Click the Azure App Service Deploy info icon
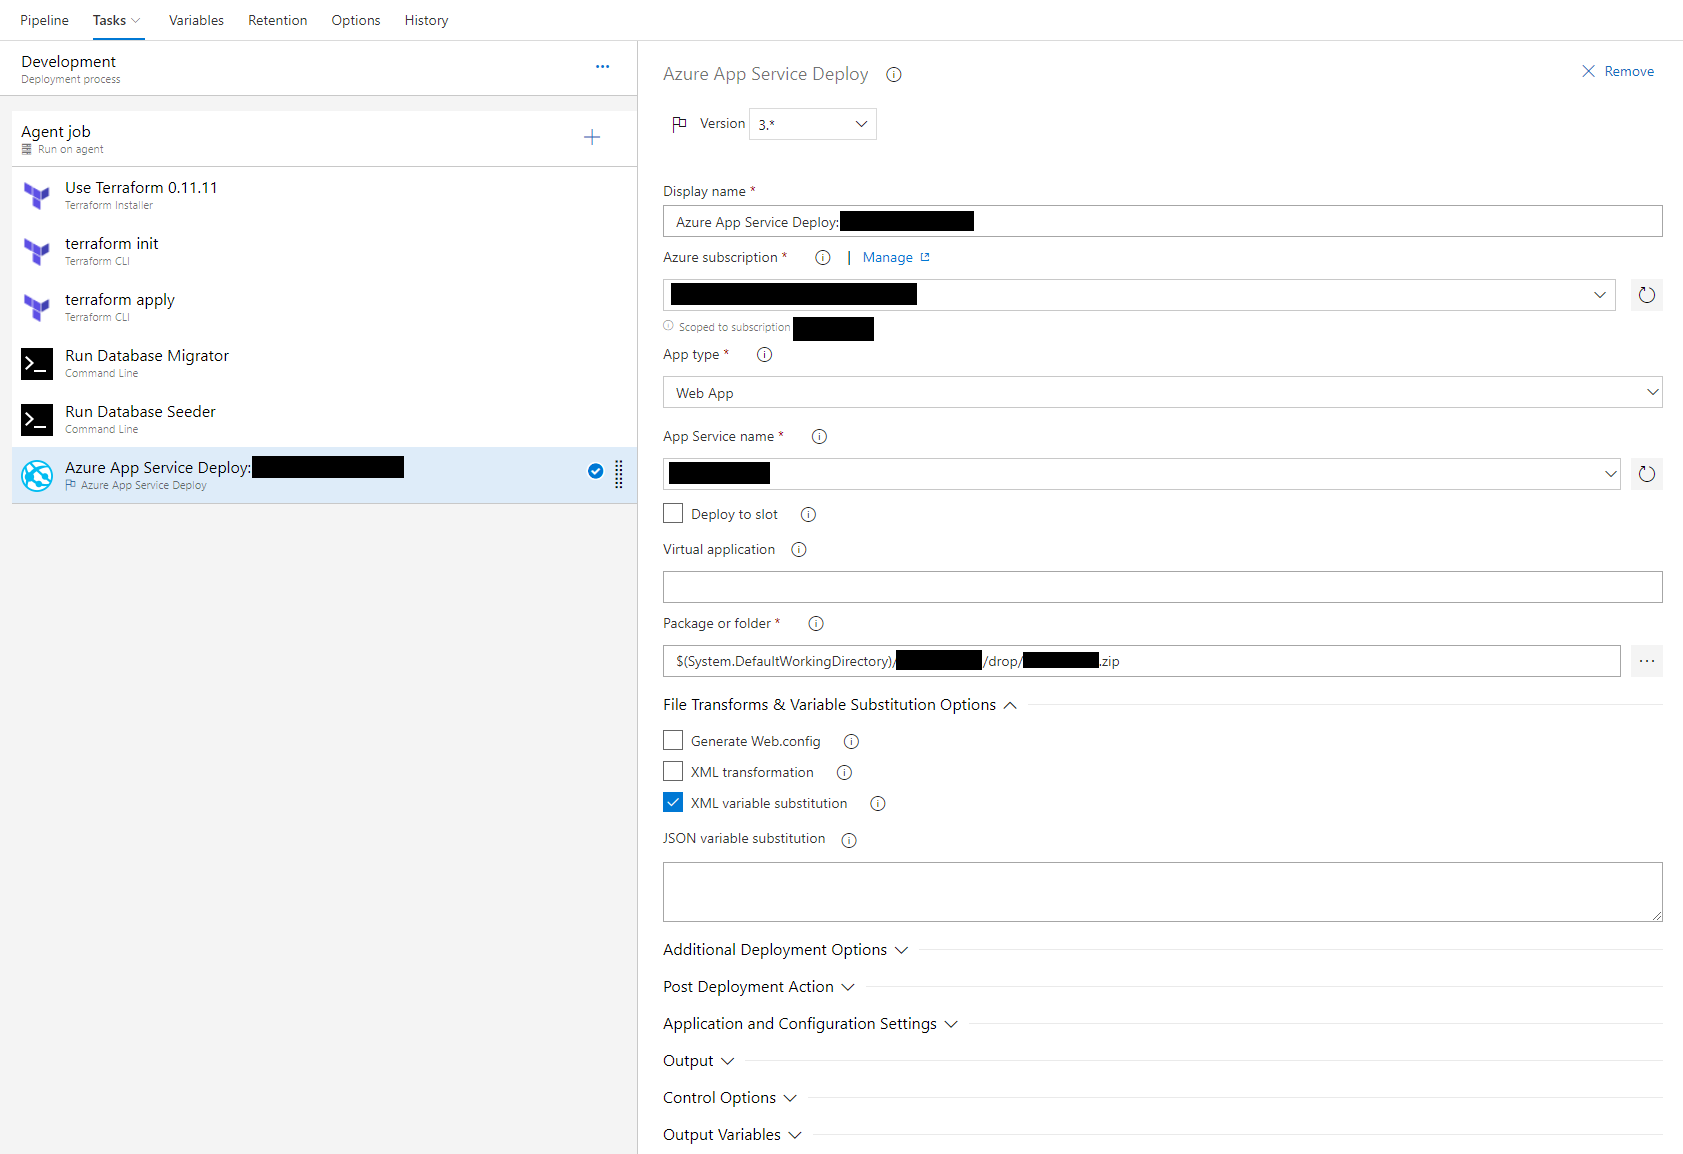 894,75
